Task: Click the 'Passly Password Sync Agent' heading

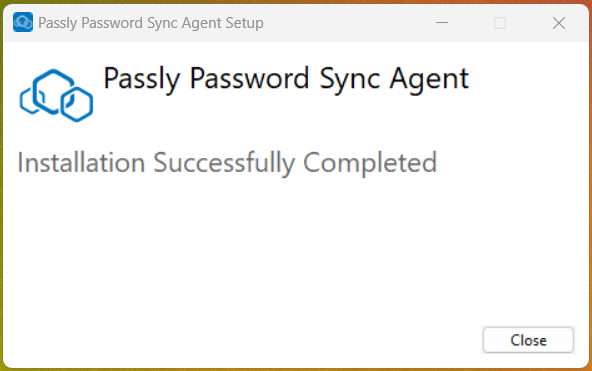Action: point(286,80)
